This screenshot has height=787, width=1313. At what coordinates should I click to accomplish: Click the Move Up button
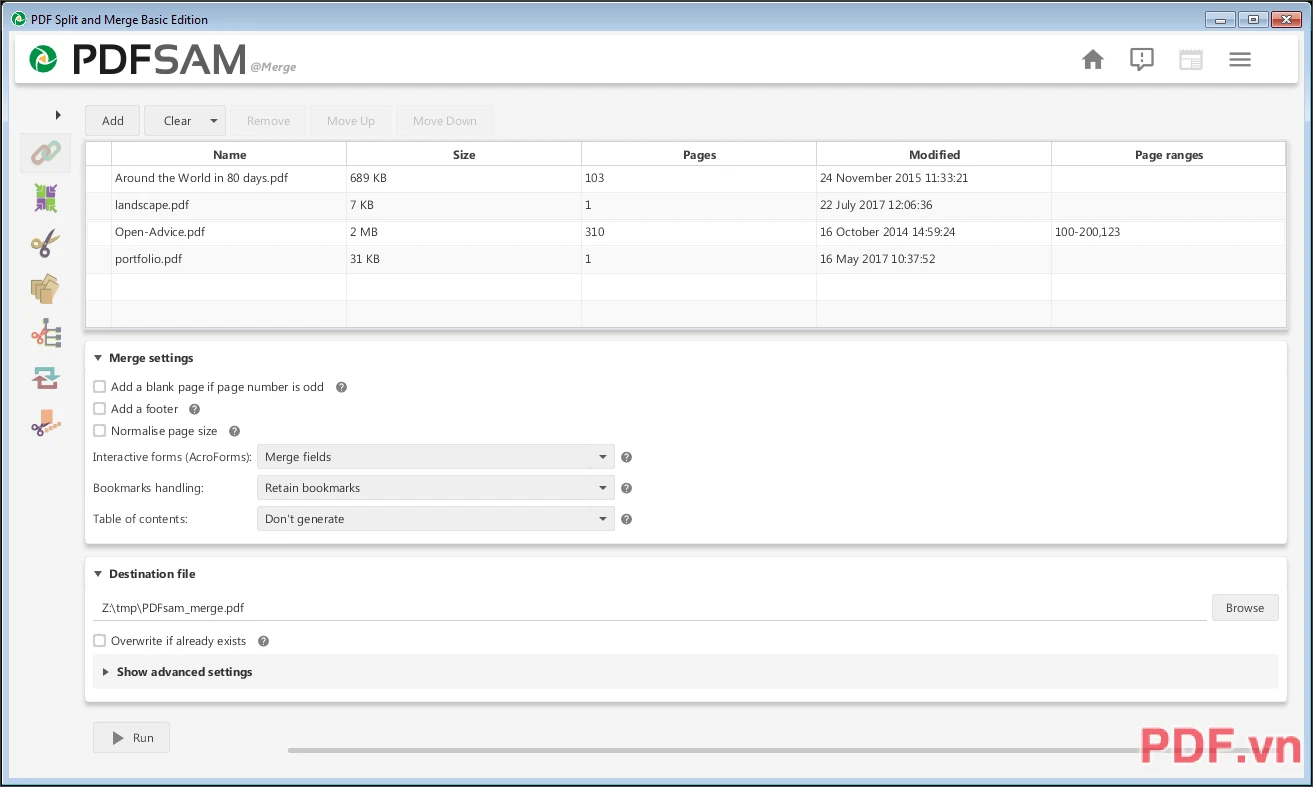pos(351,121)
